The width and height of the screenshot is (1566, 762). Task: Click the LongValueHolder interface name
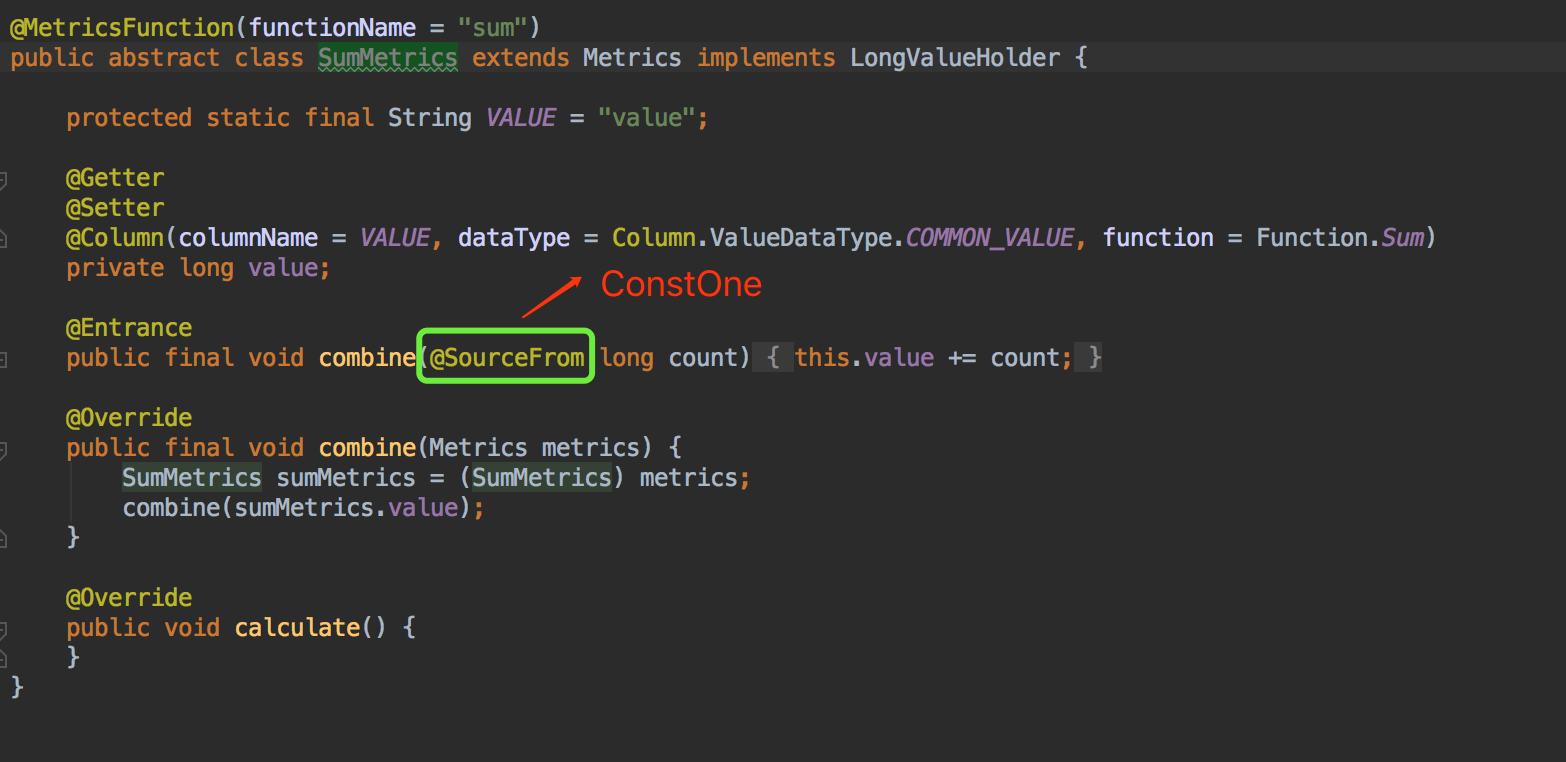click(x=955, y=57)
